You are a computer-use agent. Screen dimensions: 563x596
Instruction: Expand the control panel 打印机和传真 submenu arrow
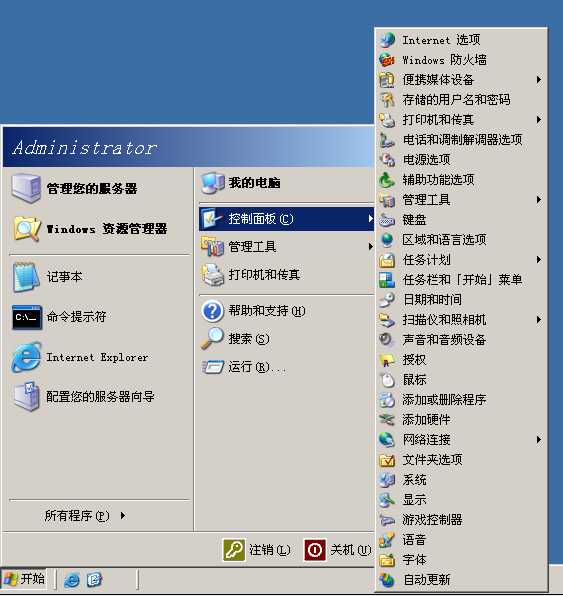coord(539,120)
